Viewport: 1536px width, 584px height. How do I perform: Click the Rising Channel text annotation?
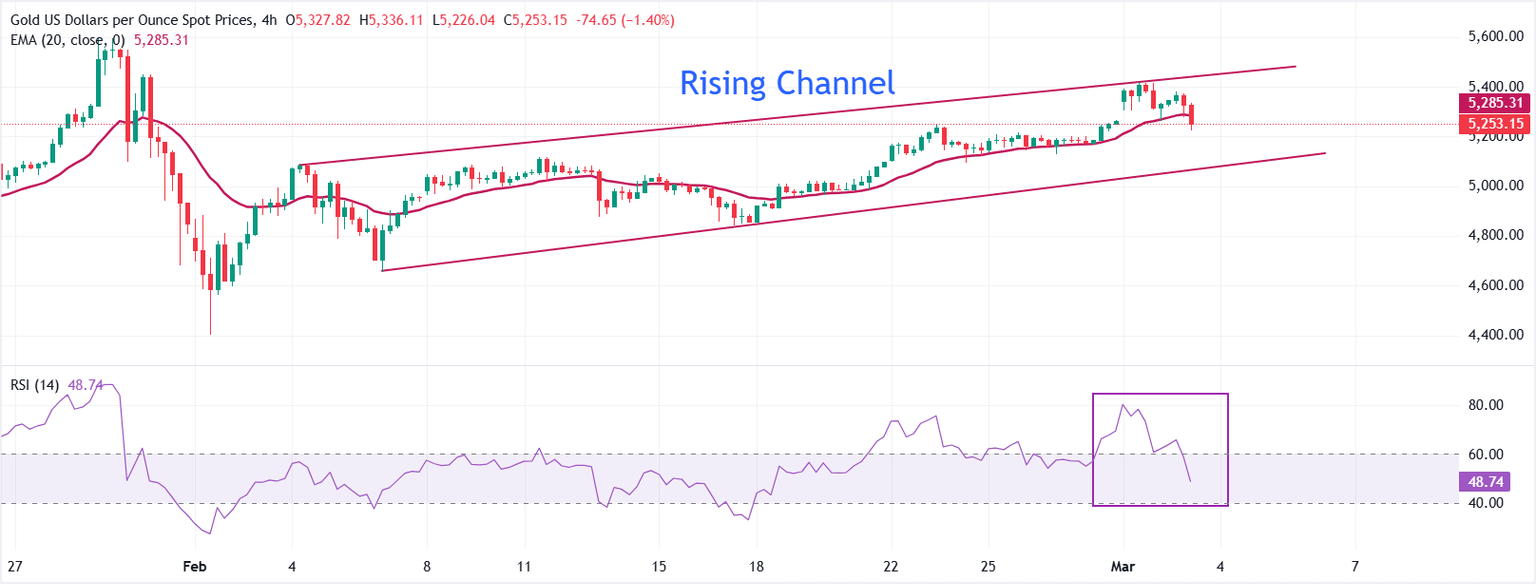tap(787, 83)
